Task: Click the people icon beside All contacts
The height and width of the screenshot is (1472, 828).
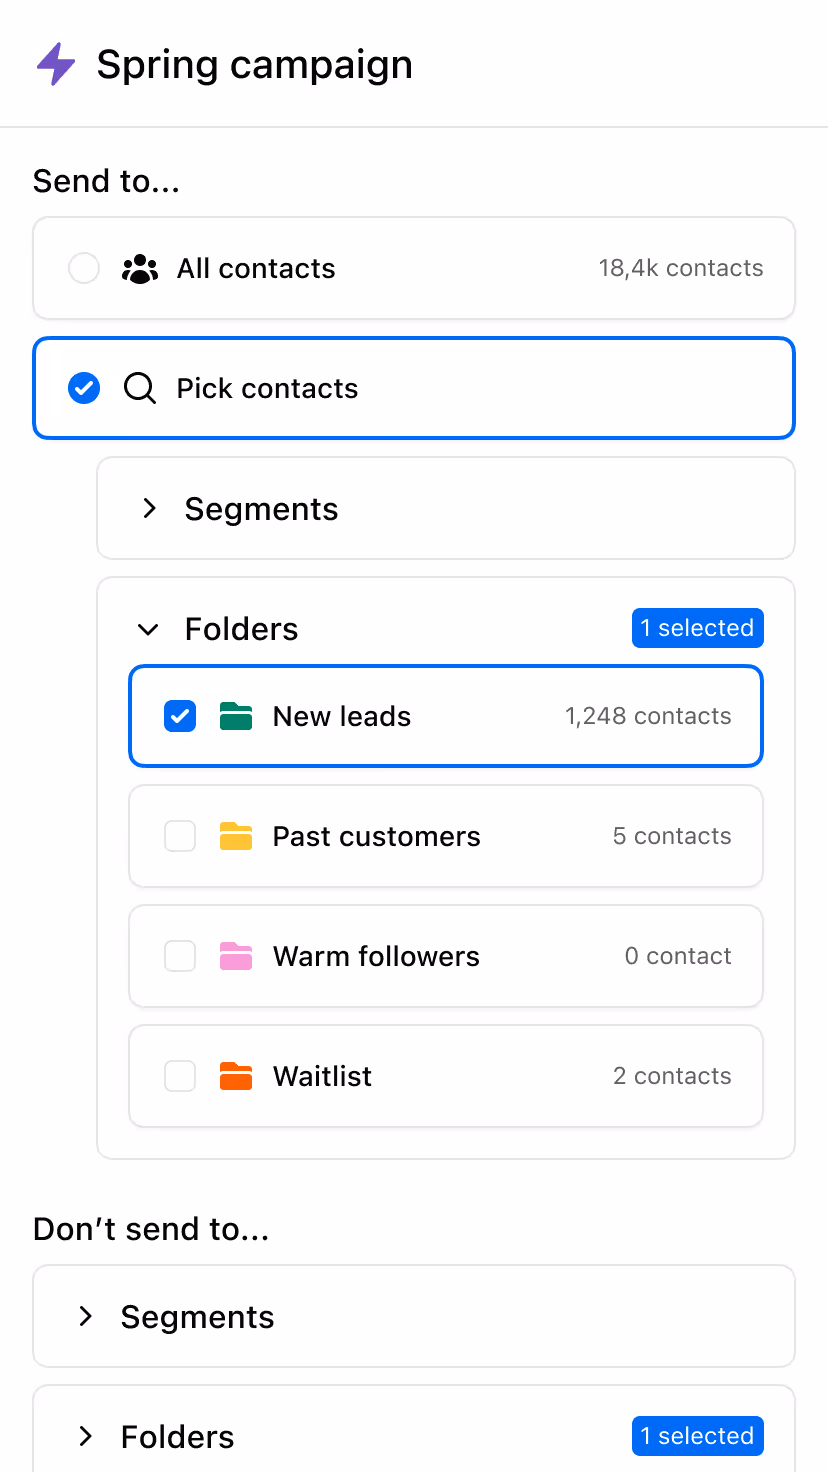Action: pos(141,267)
